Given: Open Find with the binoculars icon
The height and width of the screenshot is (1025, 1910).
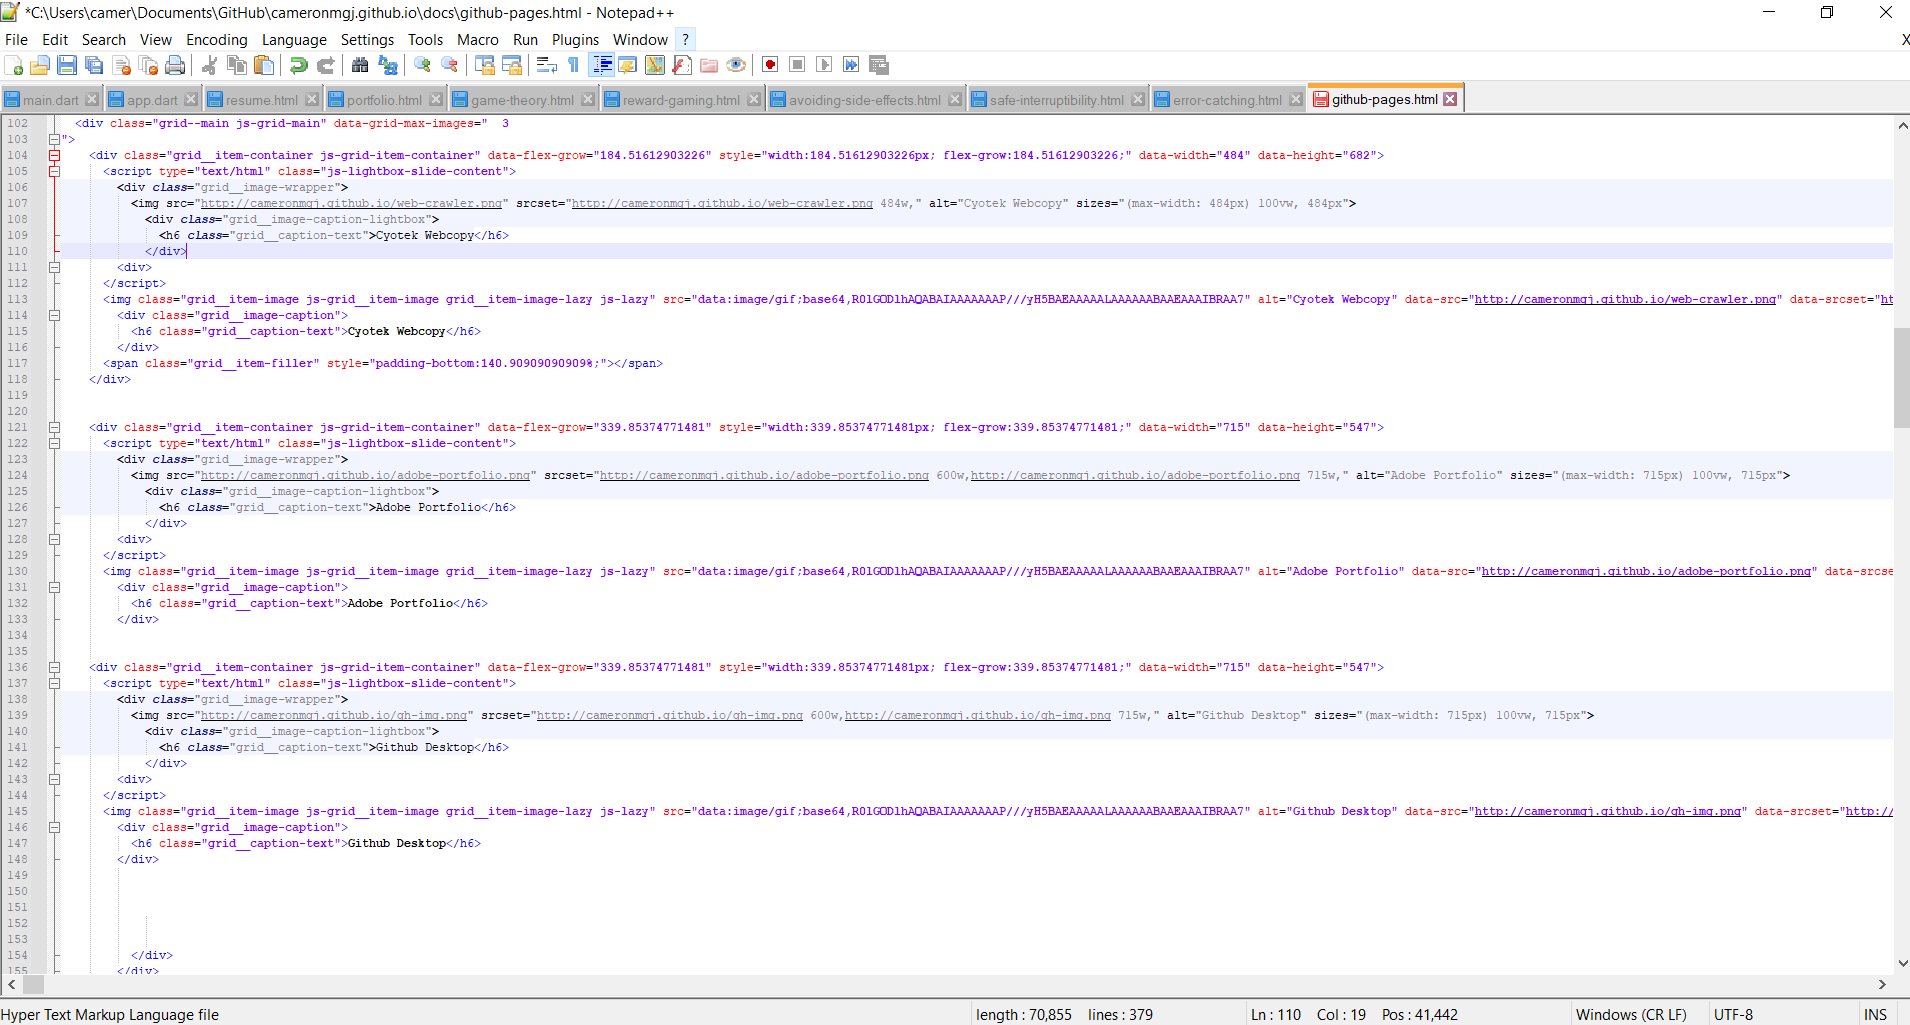Looking at the screenshot, I should (x=360, y=65).
